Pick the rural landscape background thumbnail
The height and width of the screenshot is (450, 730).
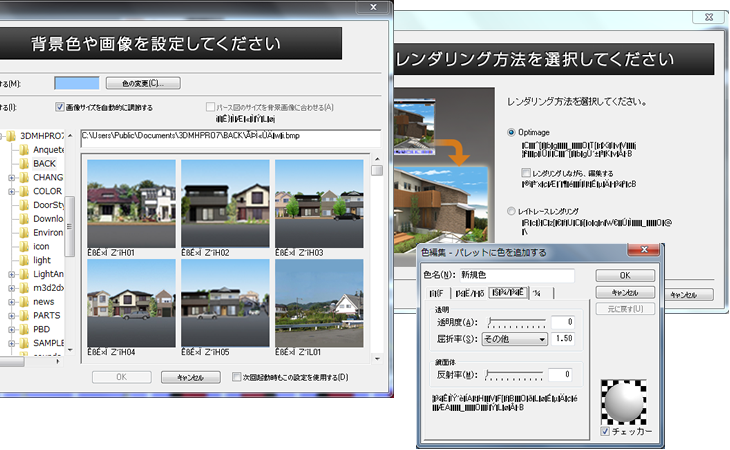pyautogui.click(x=320, y=302)
